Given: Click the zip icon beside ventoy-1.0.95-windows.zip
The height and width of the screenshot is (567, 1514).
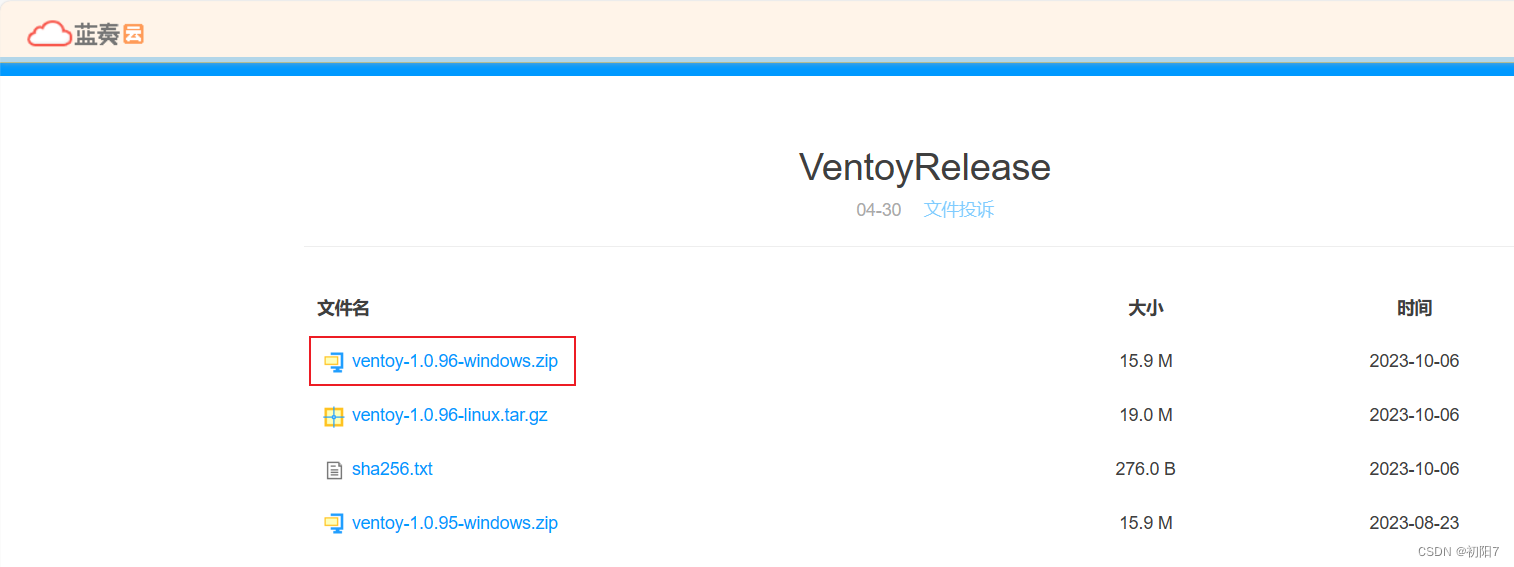Looking at the screenshot, I should [334, 523].
